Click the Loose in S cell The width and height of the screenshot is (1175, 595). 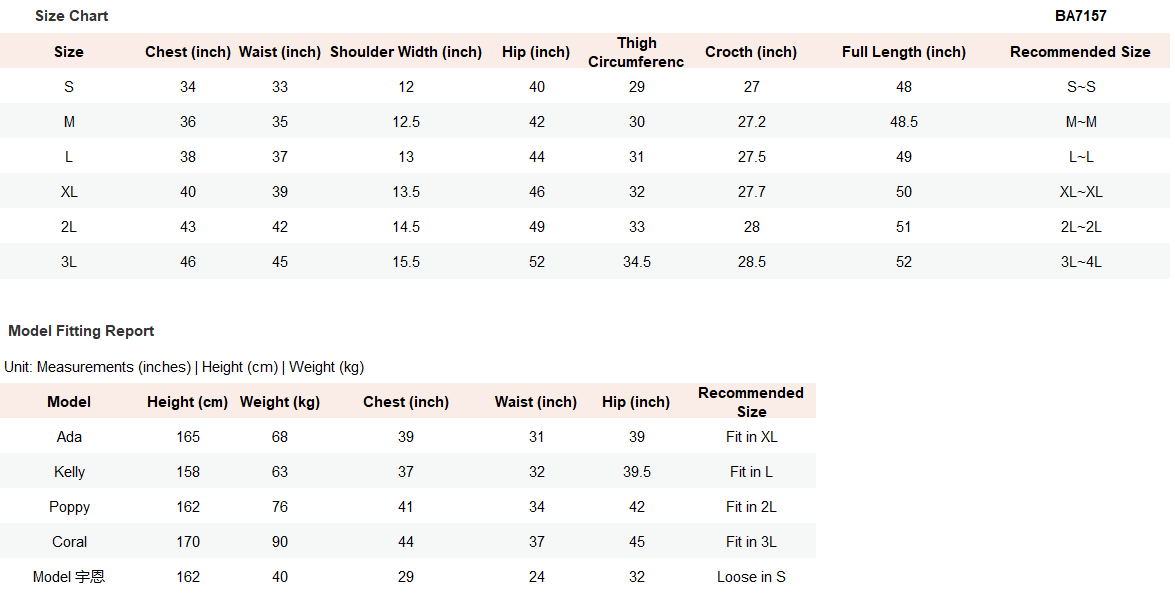pos(751,577)
